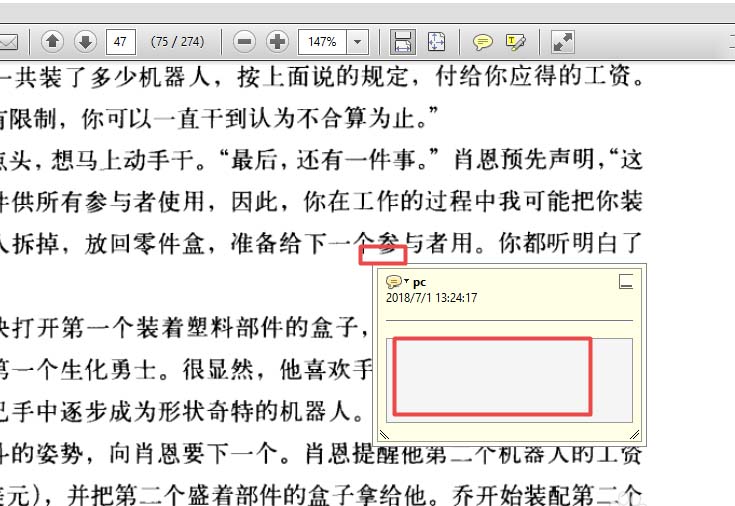Click the red-outlined annotation marker in text
735x506 pixels.
383,254
